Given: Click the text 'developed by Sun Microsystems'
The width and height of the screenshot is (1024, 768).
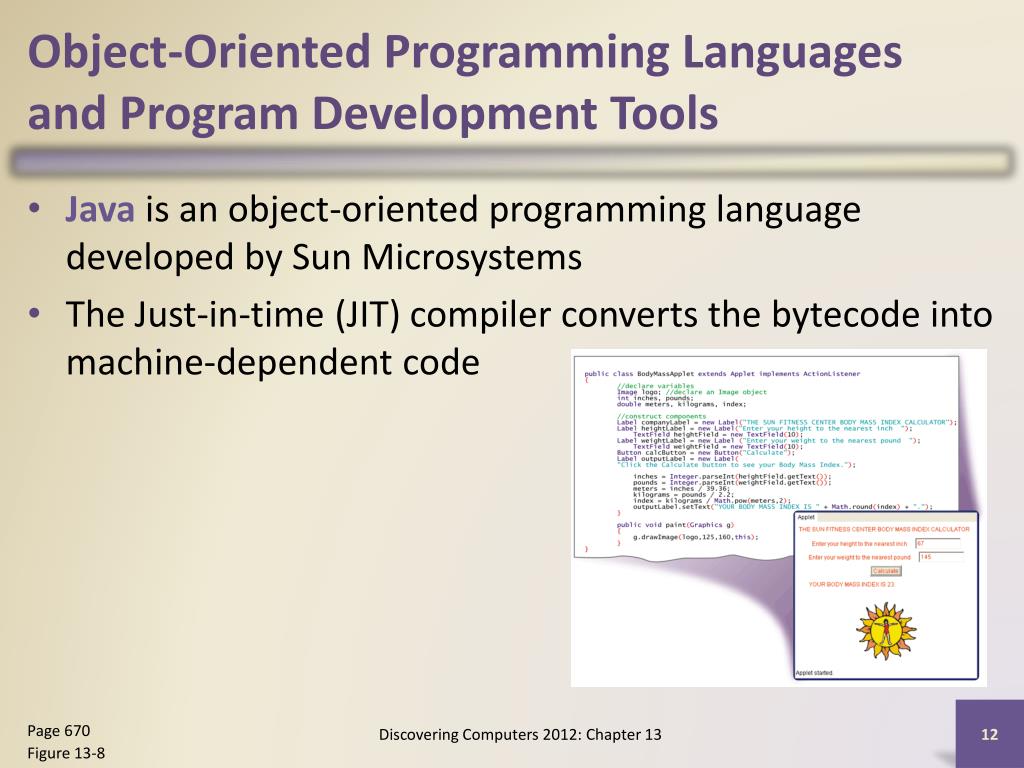Looking at the screenshot, I should coord(324,257).
